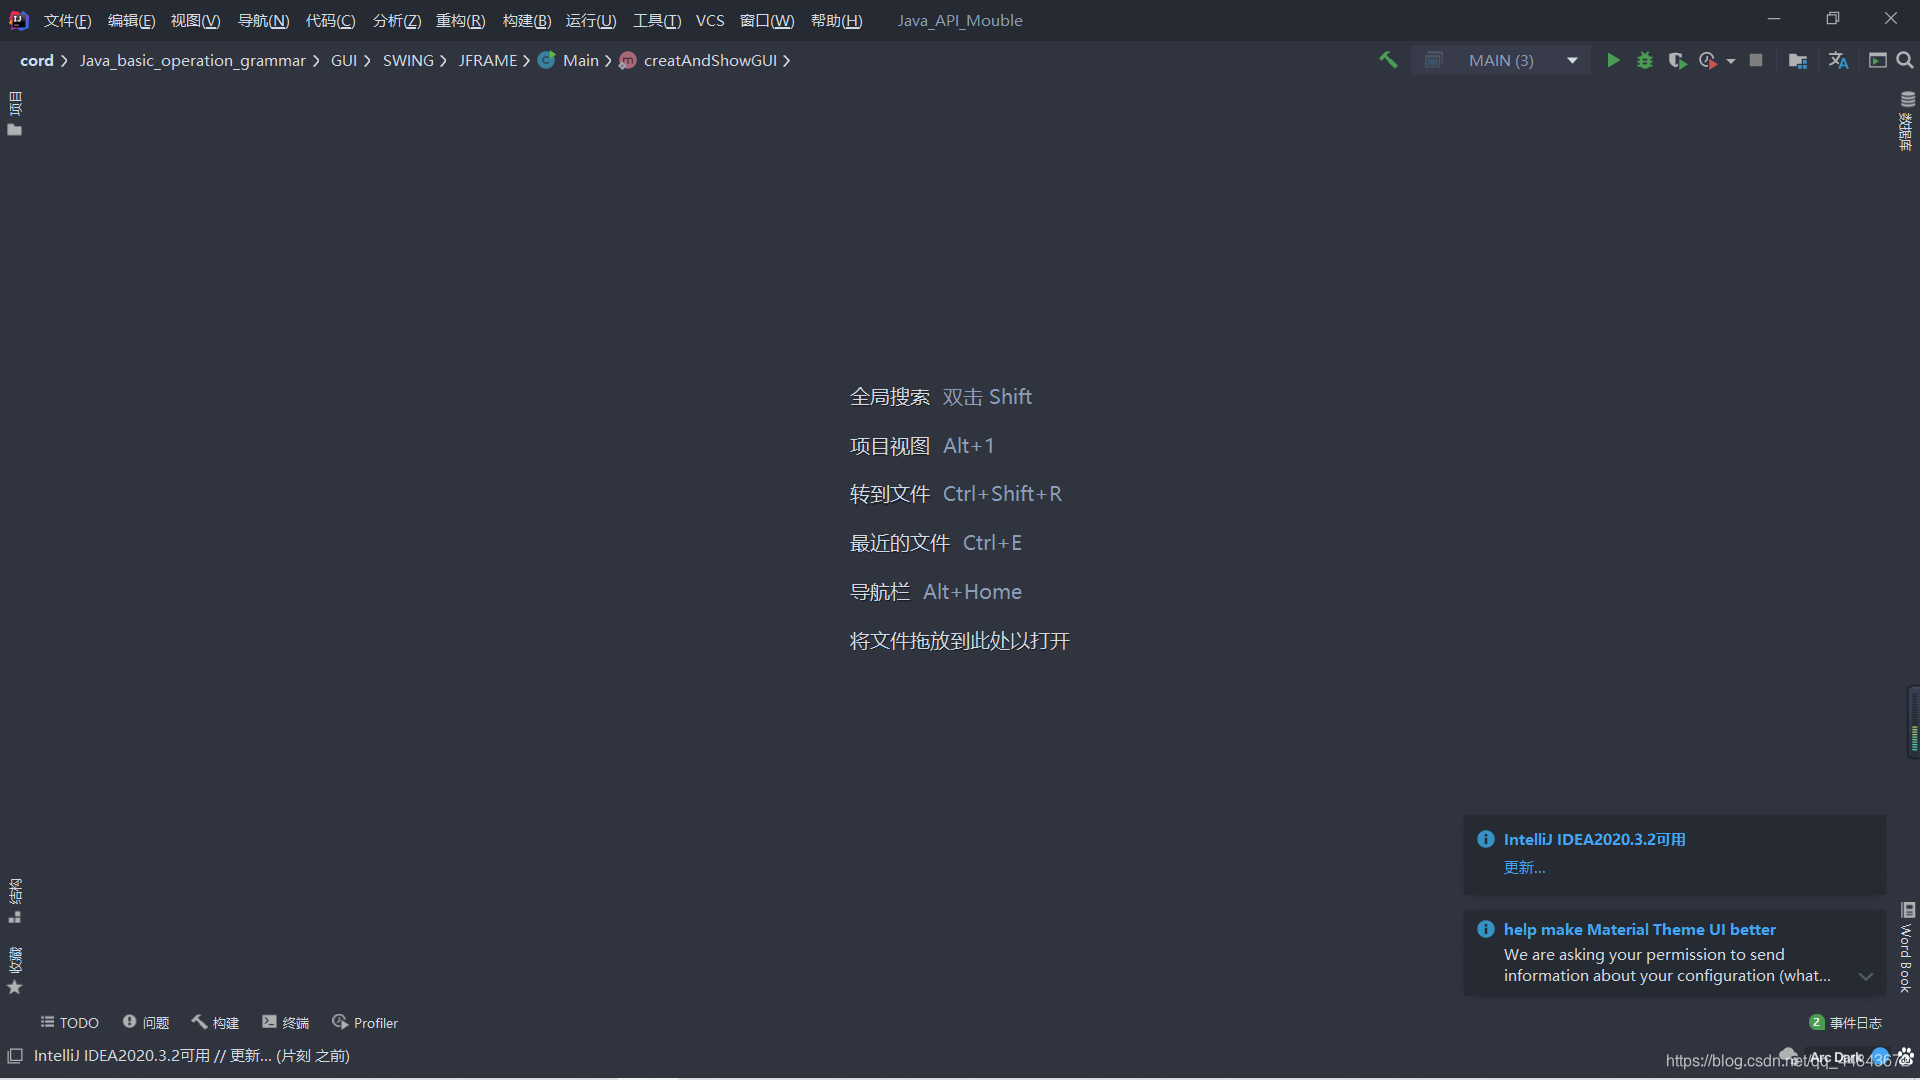Open the 结构 Structure tool window

15,901
